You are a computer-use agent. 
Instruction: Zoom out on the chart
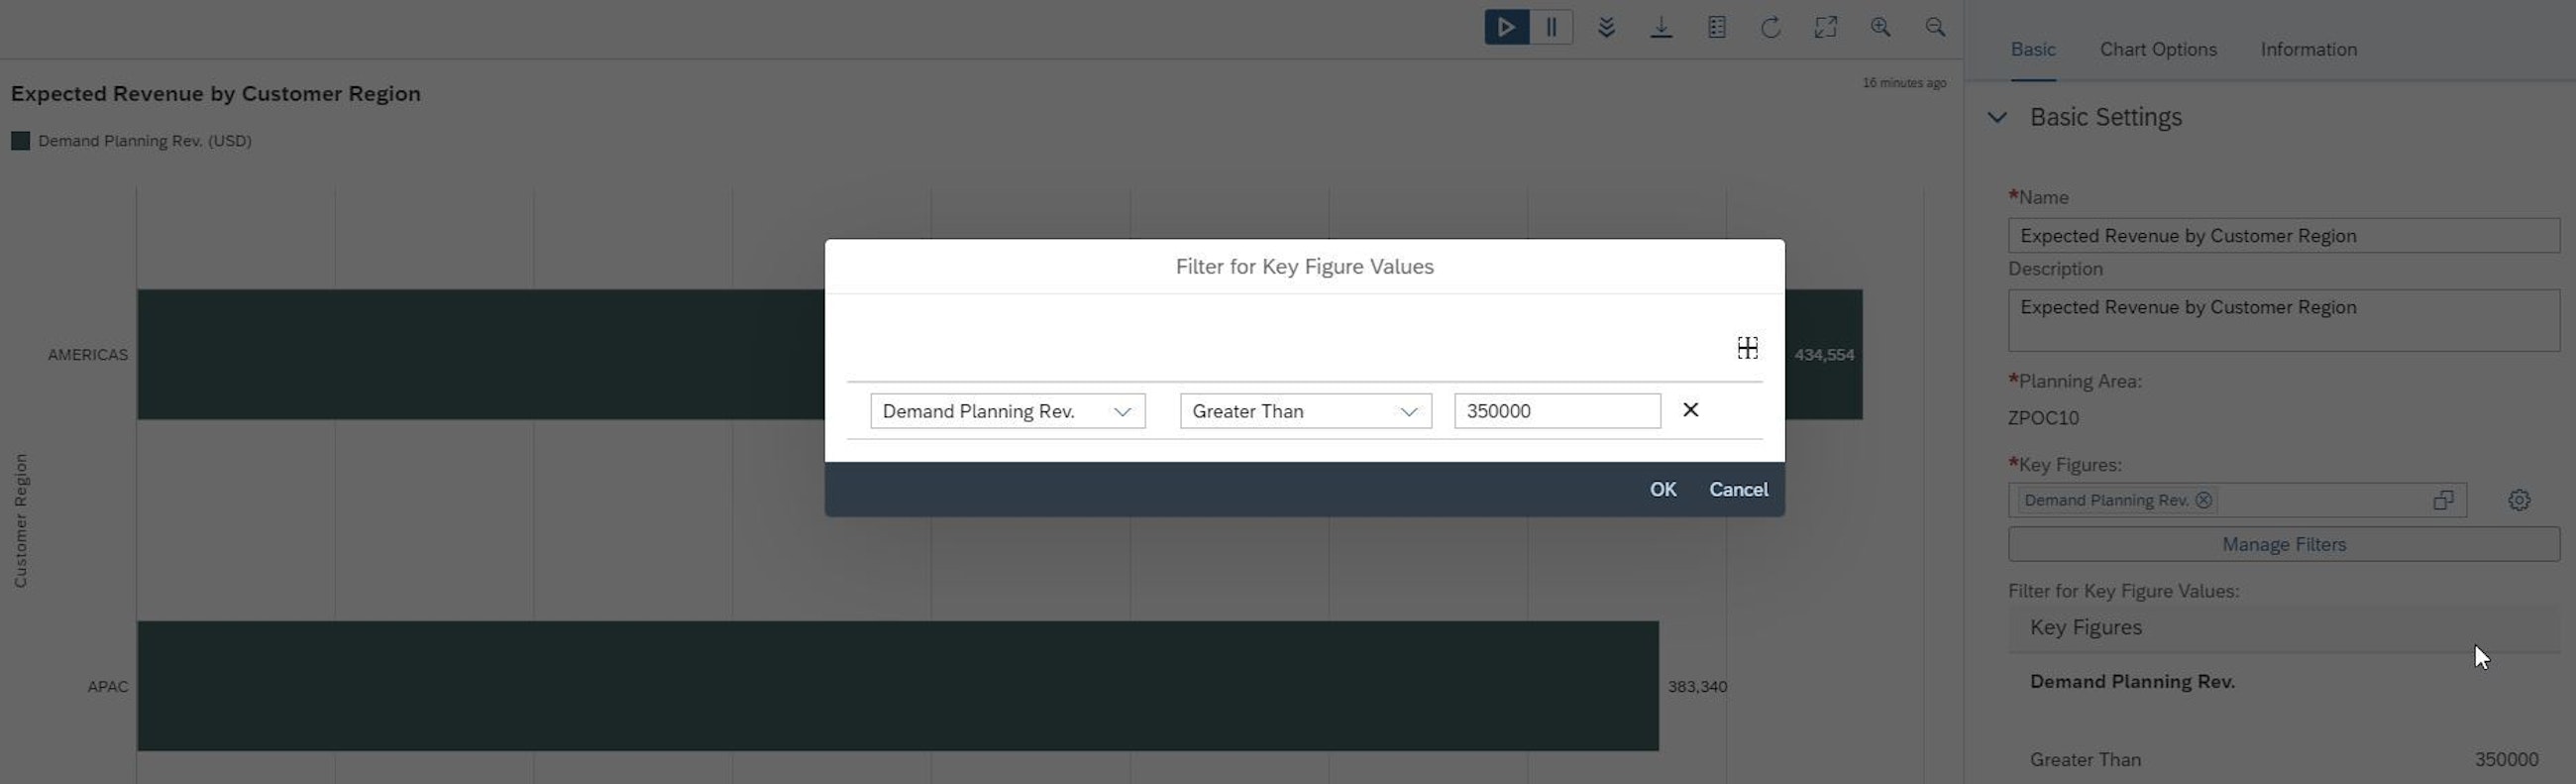coord(1934,28)
